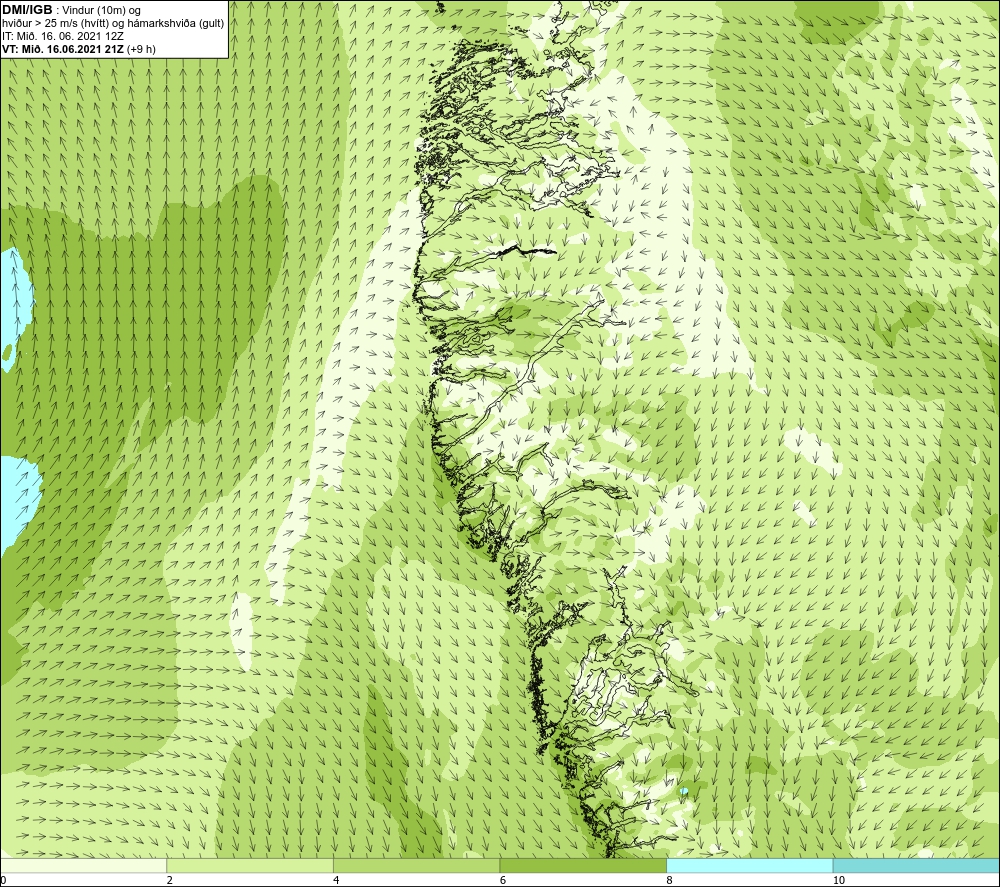Image resolution: width=1000 pixels, height=887 pixels.
Task: Click the teal legend band above 10 m/s
Action: click(916, 865)
